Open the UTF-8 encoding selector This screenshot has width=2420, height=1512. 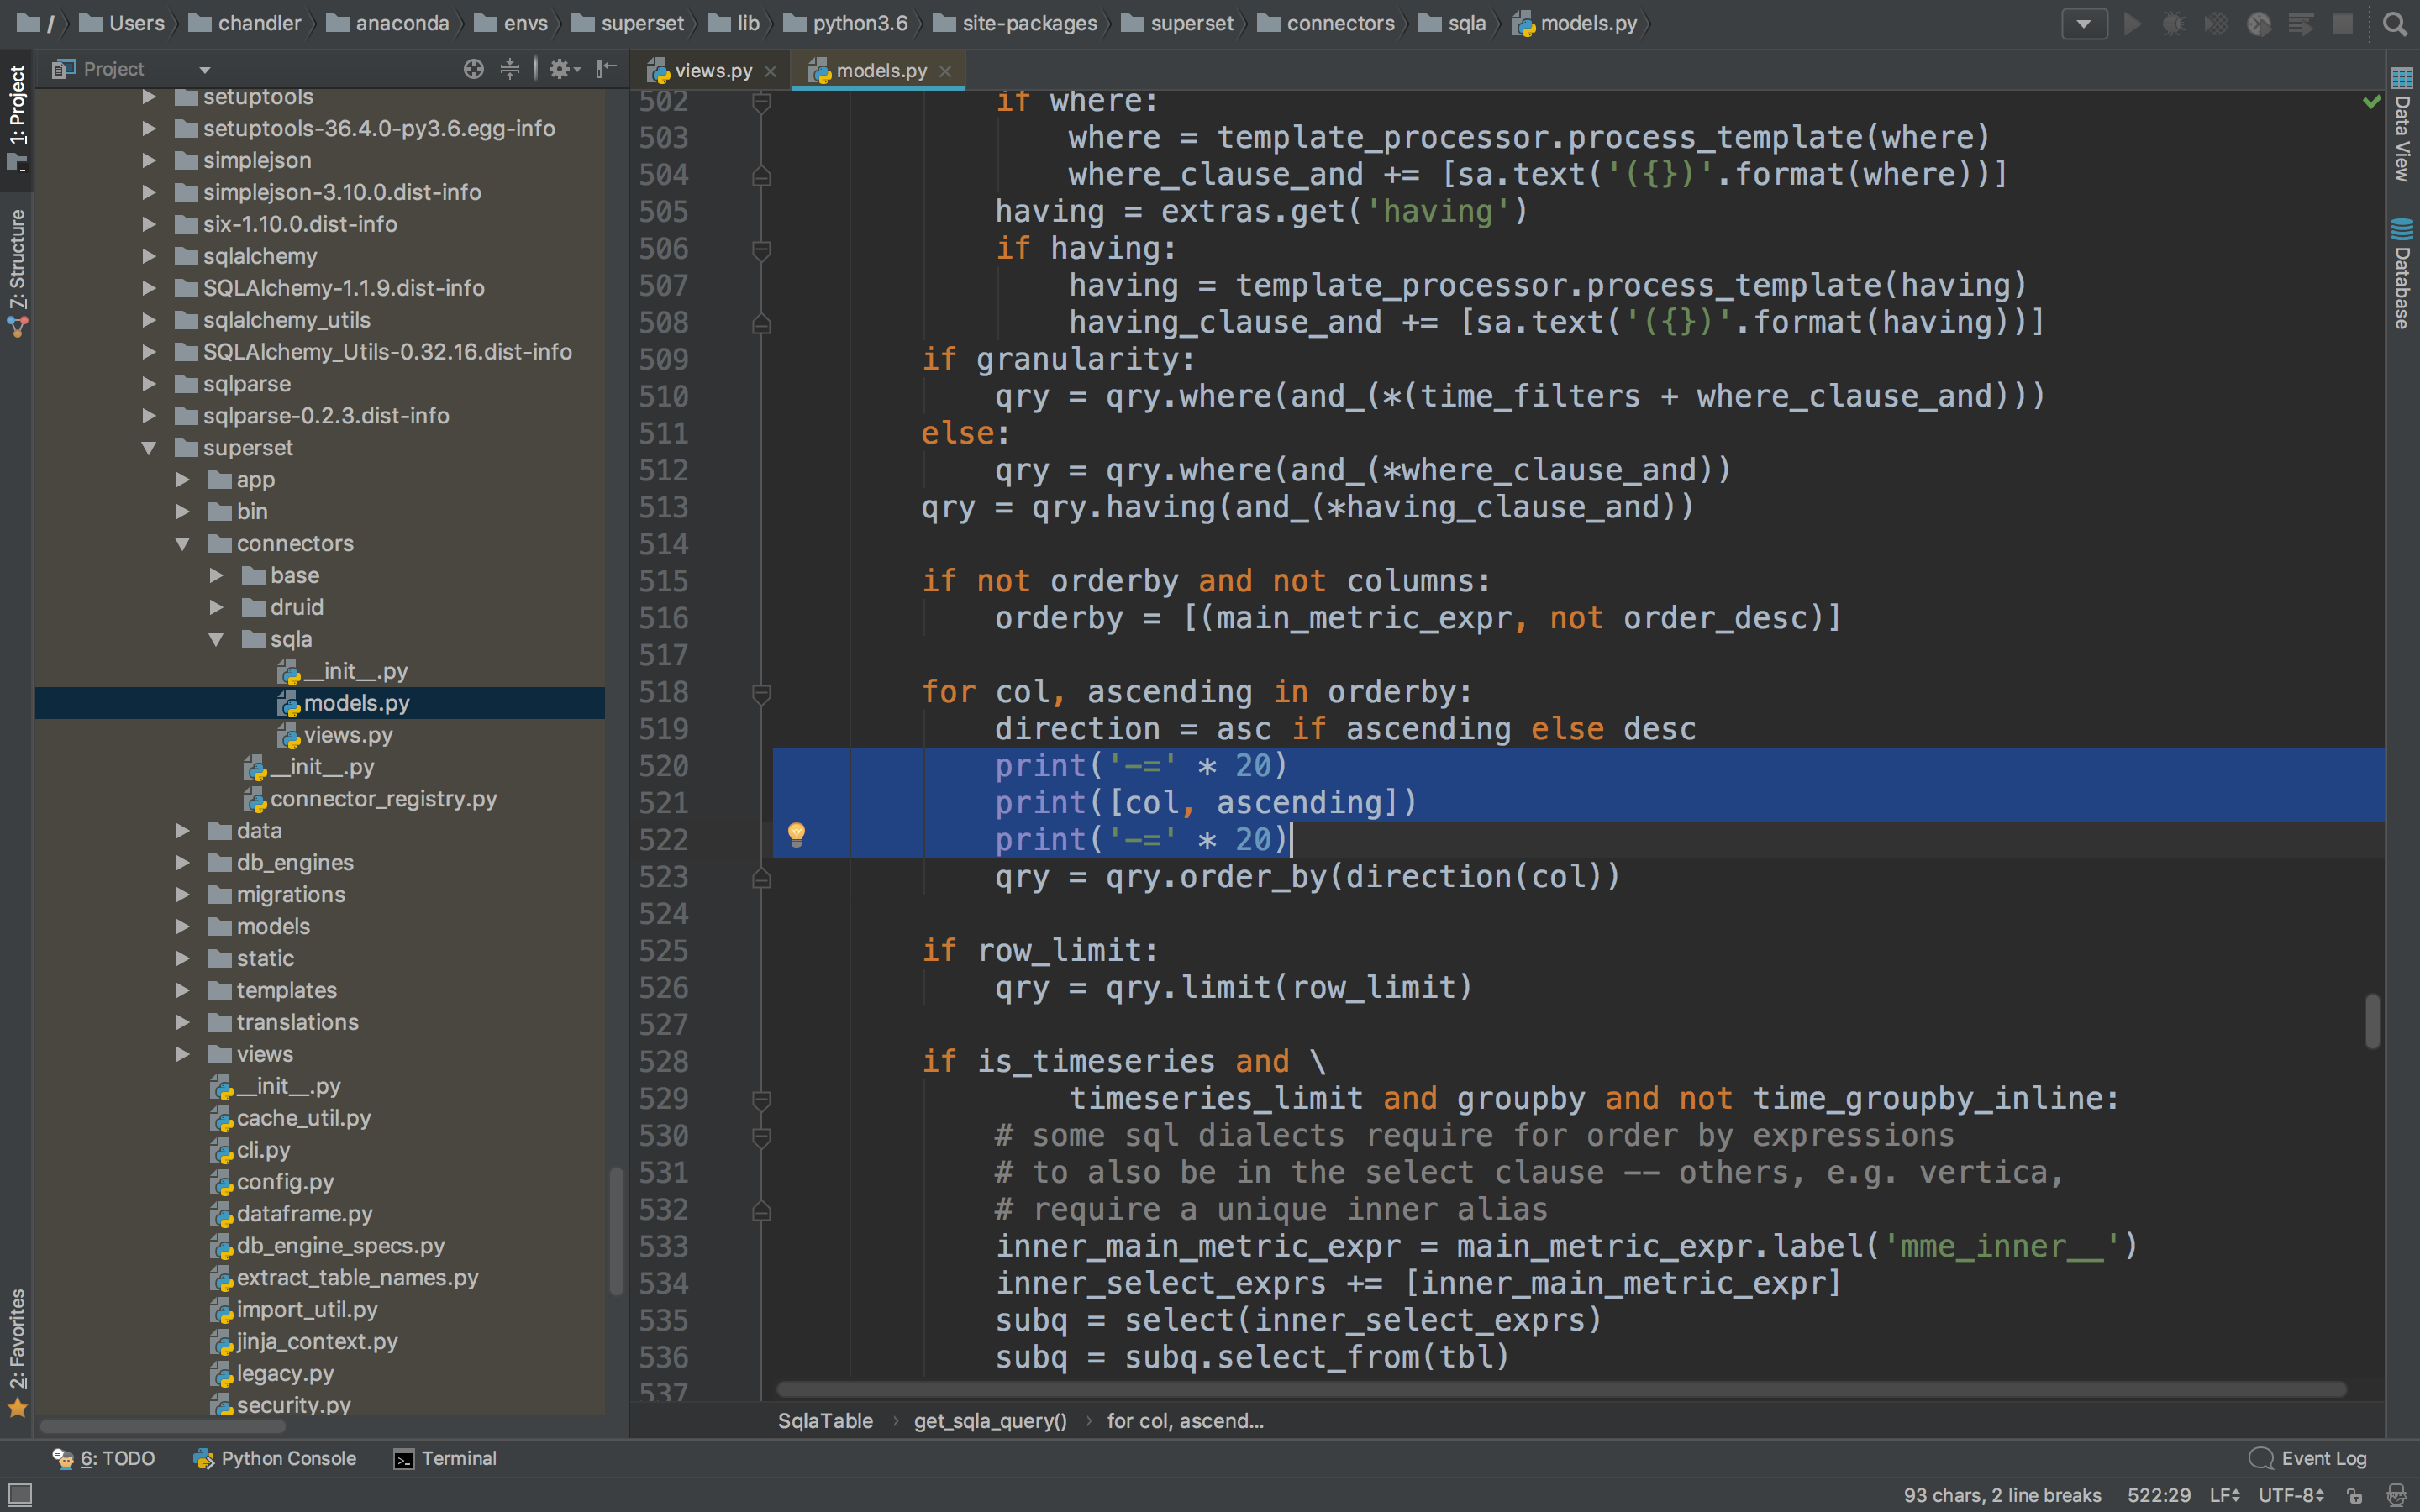tap(2290, 1495)
